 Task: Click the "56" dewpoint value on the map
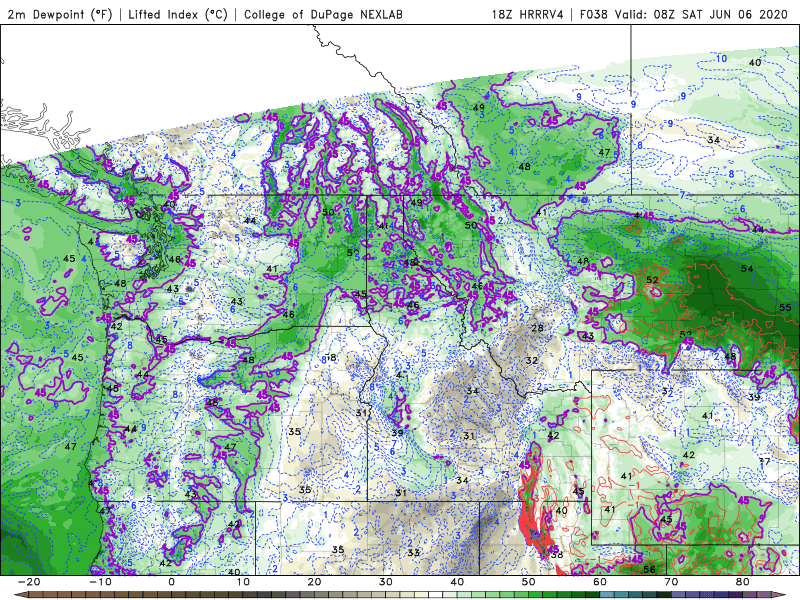649,569
